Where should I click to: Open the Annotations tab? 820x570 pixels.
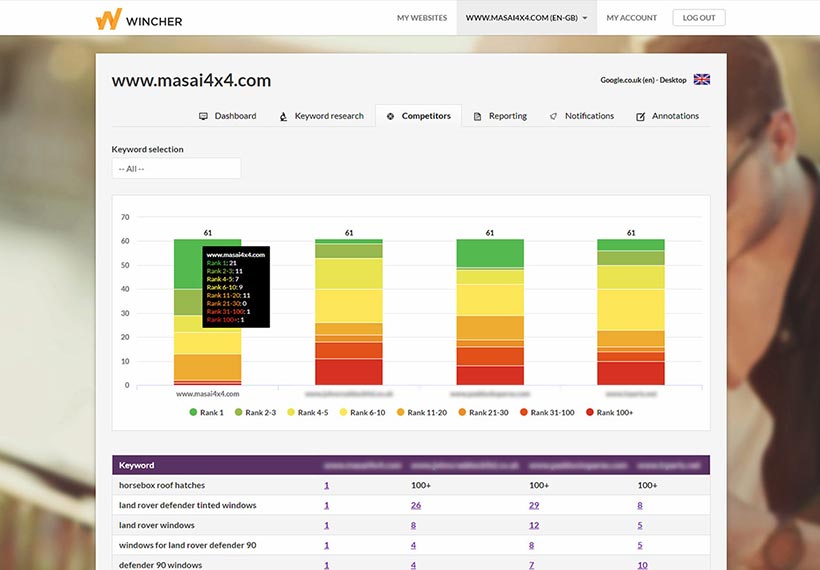tap(667, 116)
